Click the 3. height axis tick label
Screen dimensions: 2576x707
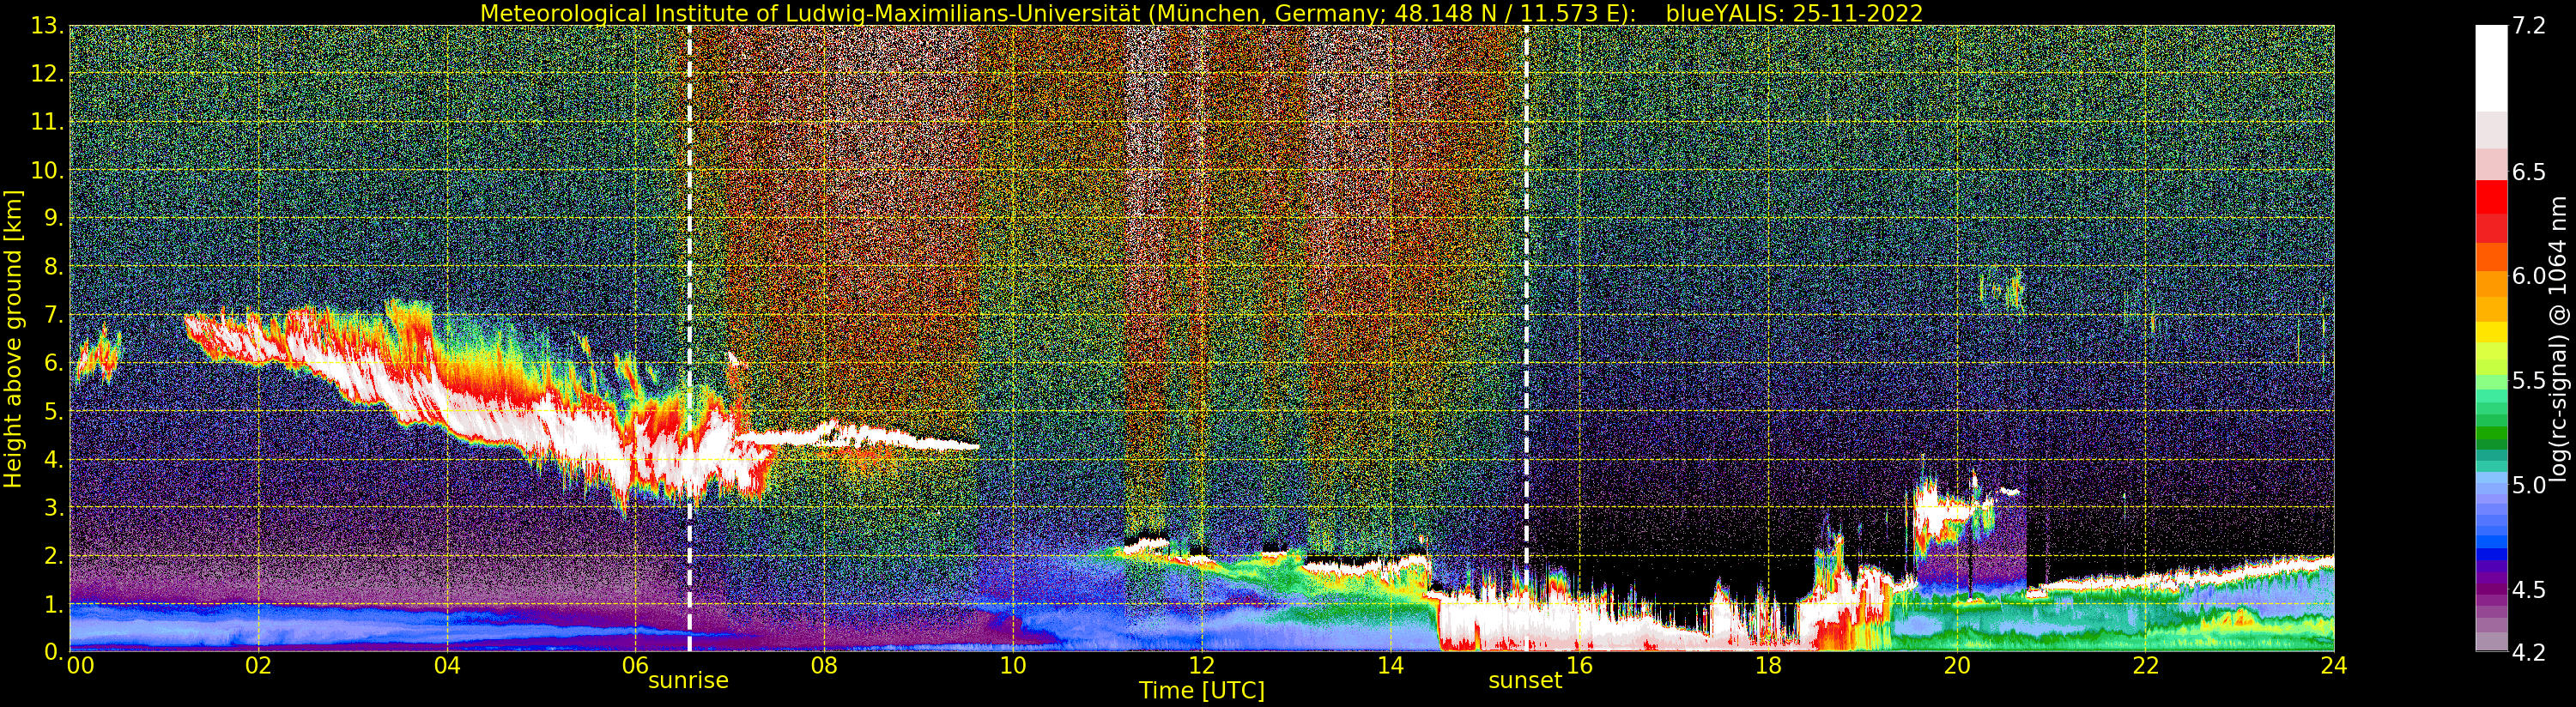(54, 508)
